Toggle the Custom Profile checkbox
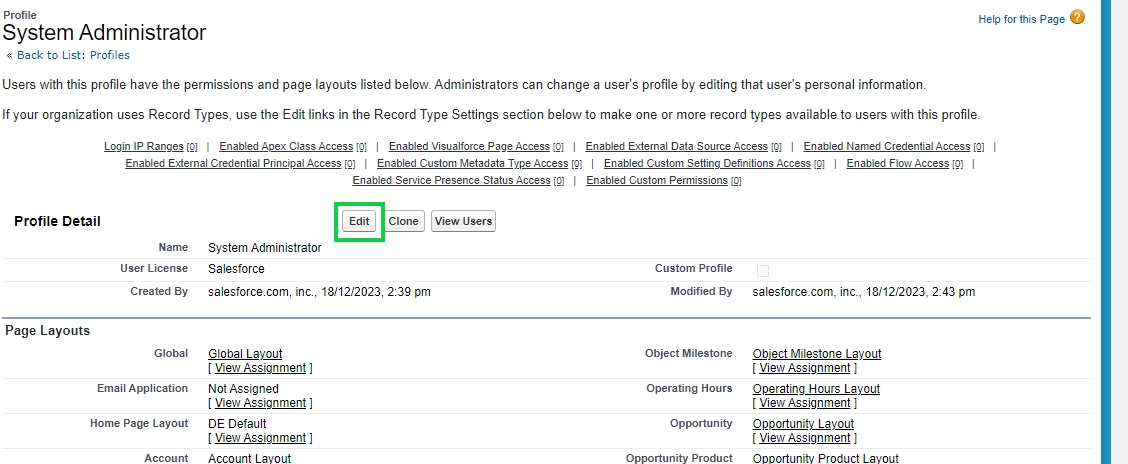The height and width of the screenshot is (464, 1128). click(763, 270)
